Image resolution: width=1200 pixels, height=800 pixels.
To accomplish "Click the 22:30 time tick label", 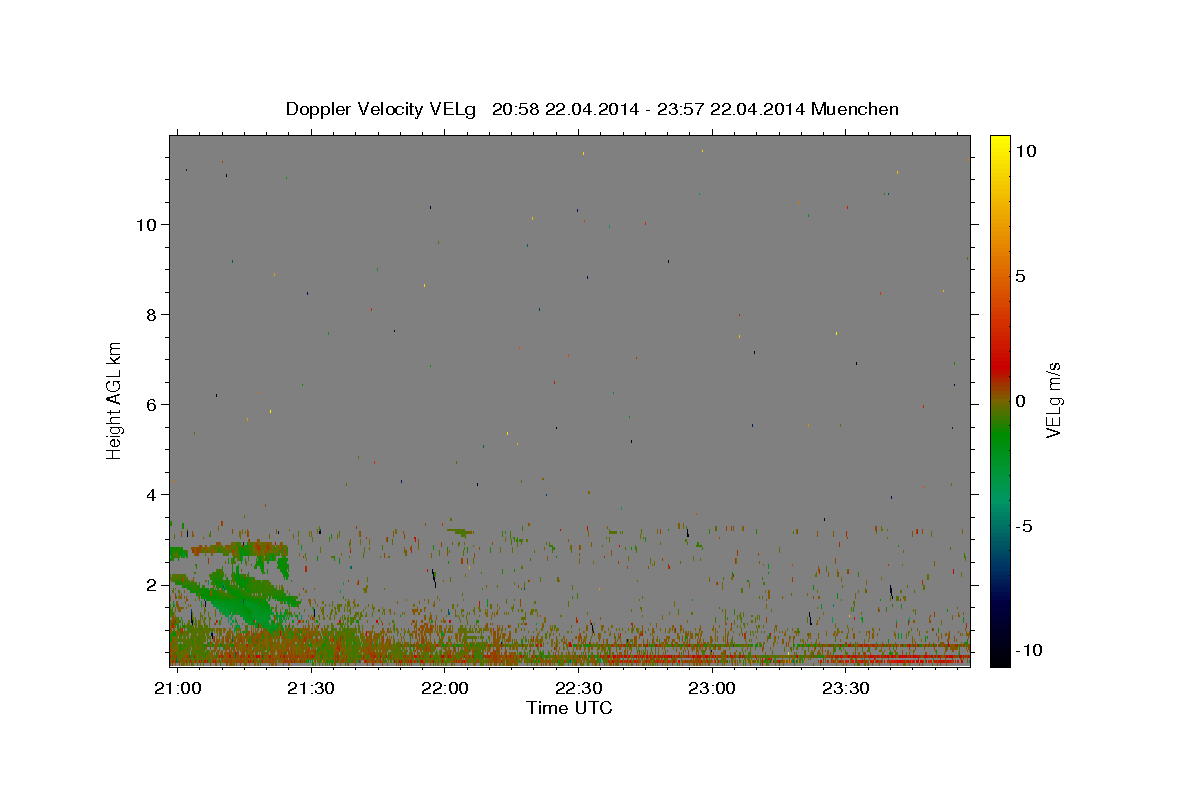I will (578, 689).
